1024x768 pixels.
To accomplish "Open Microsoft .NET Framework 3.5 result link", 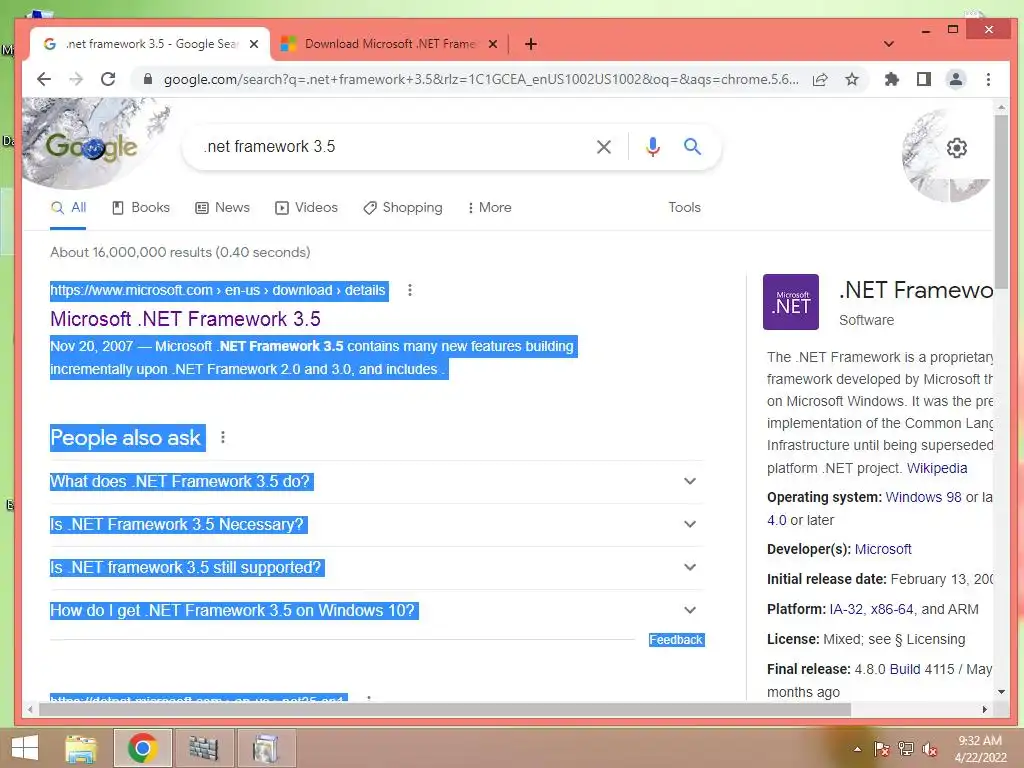I will point(185,319).
